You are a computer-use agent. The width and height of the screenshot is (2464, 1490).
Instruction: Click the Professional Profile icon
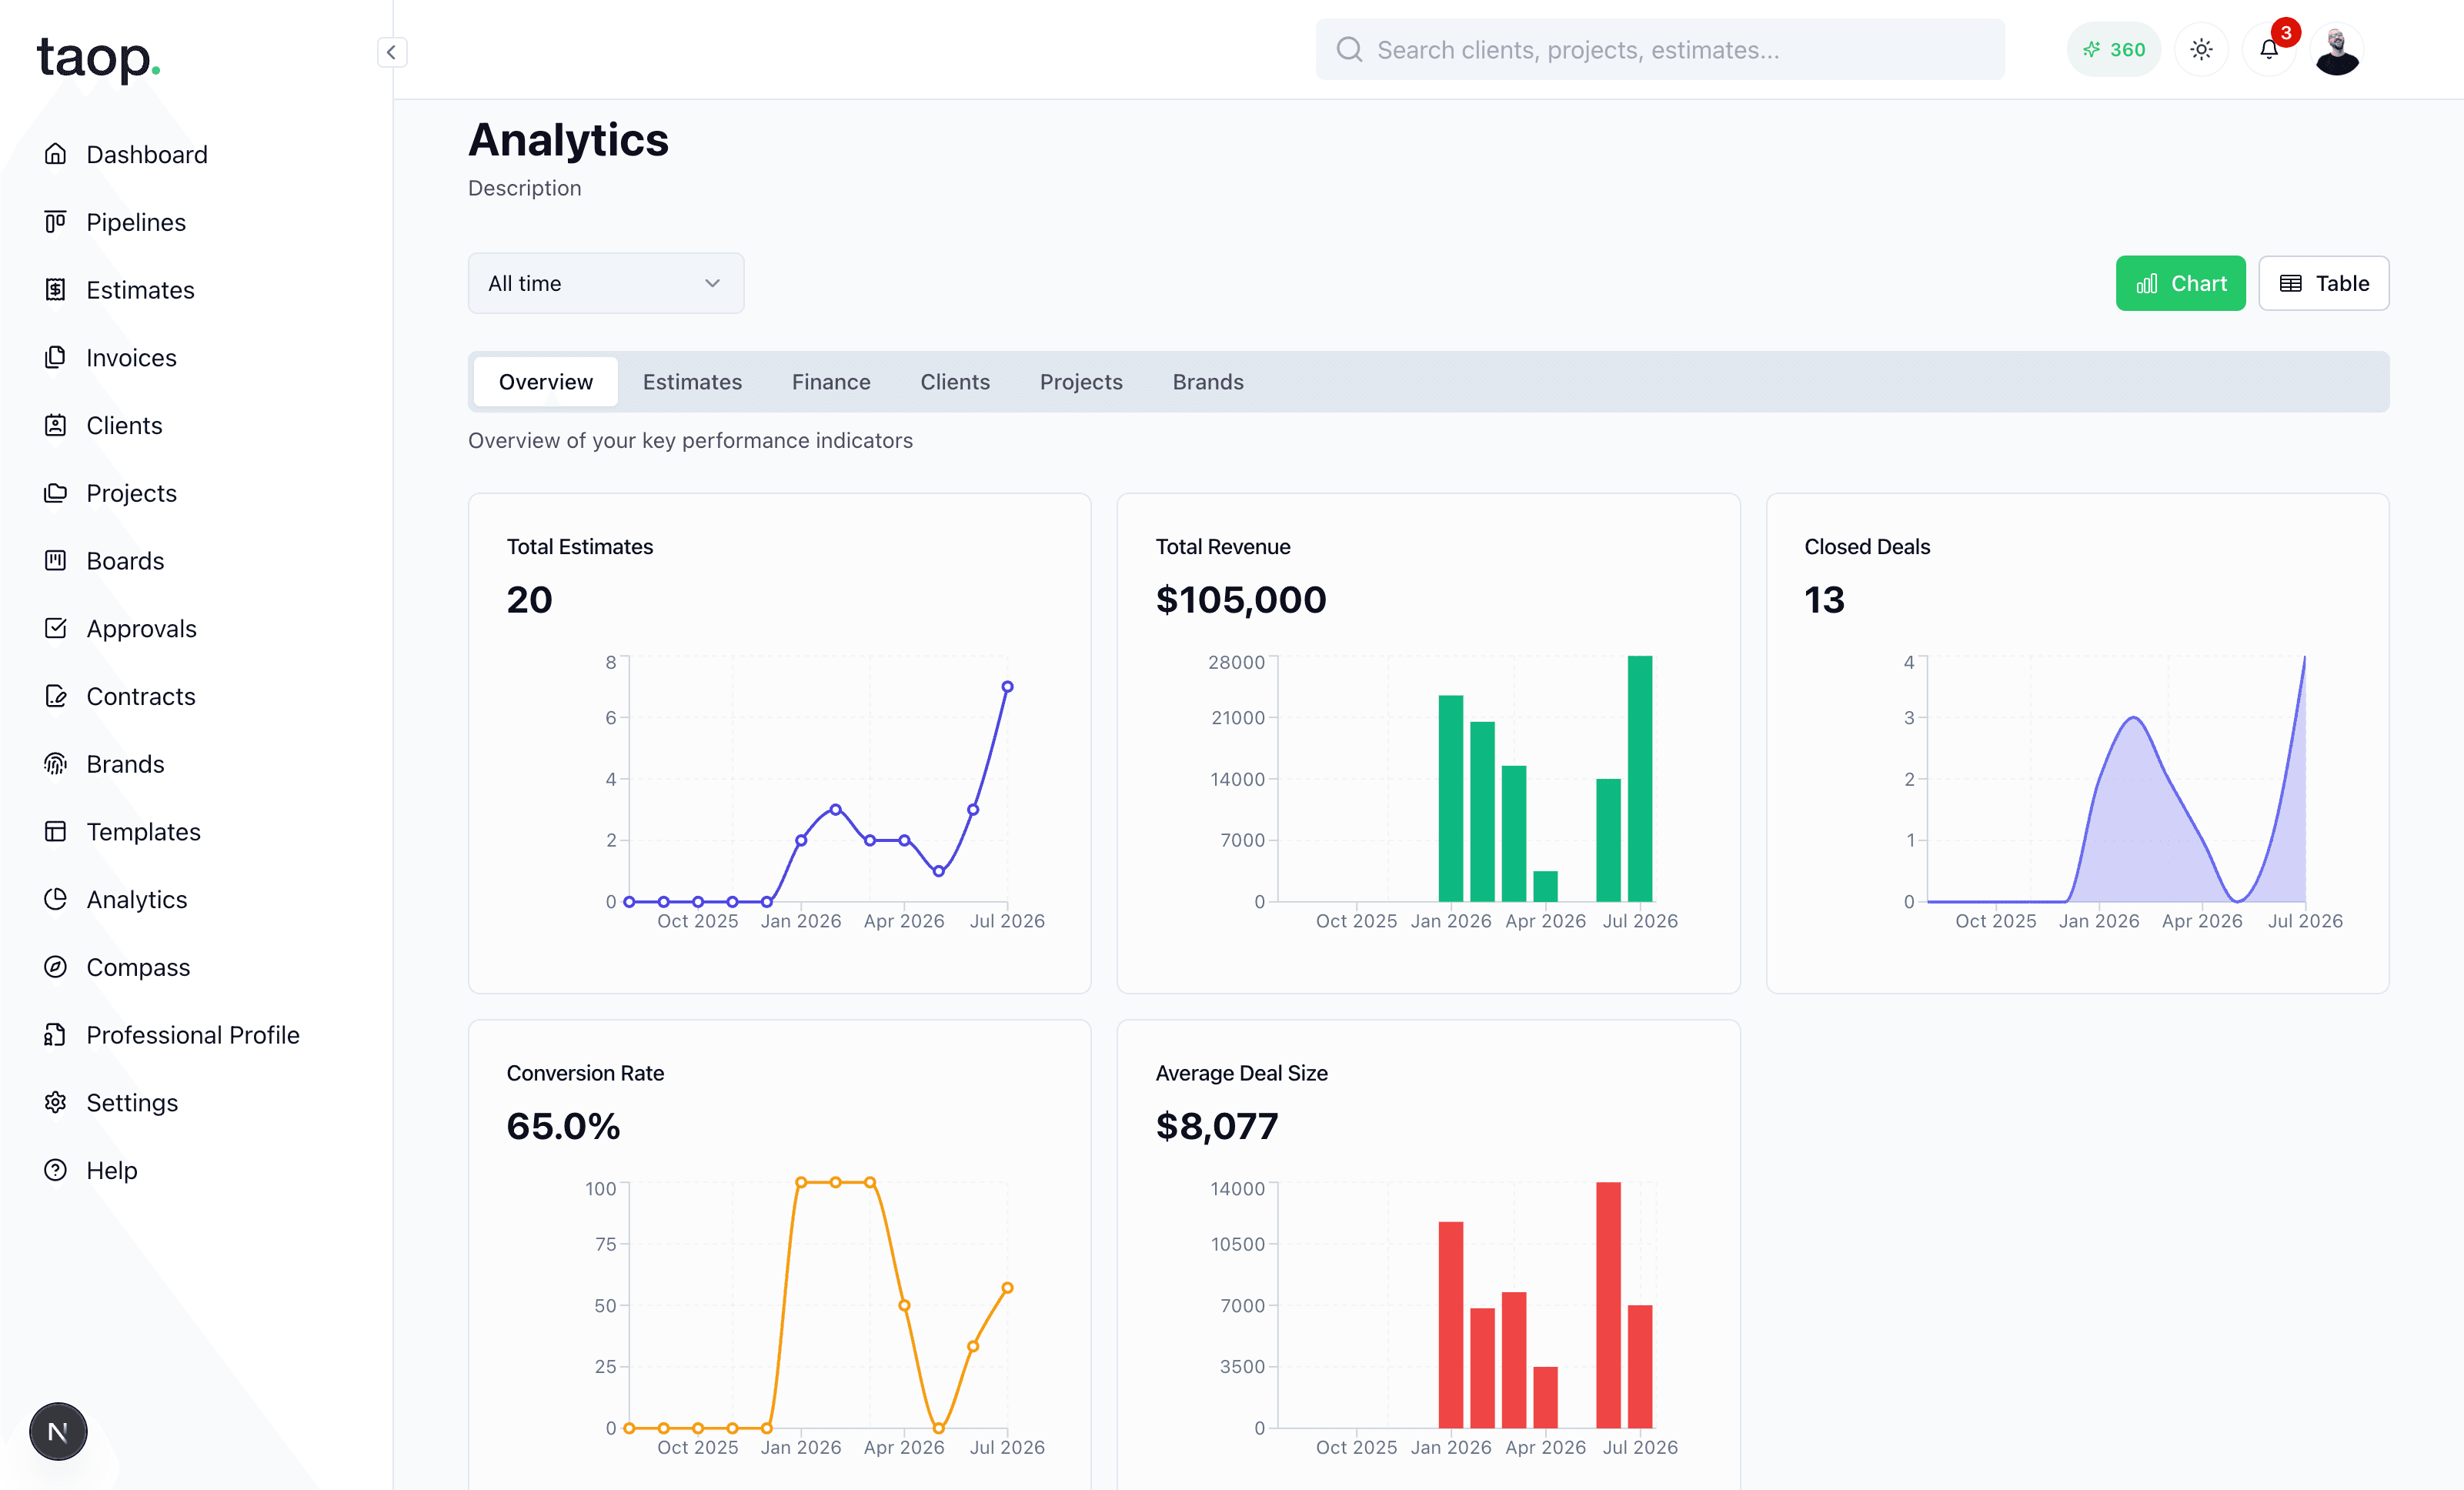[56, 1035]
